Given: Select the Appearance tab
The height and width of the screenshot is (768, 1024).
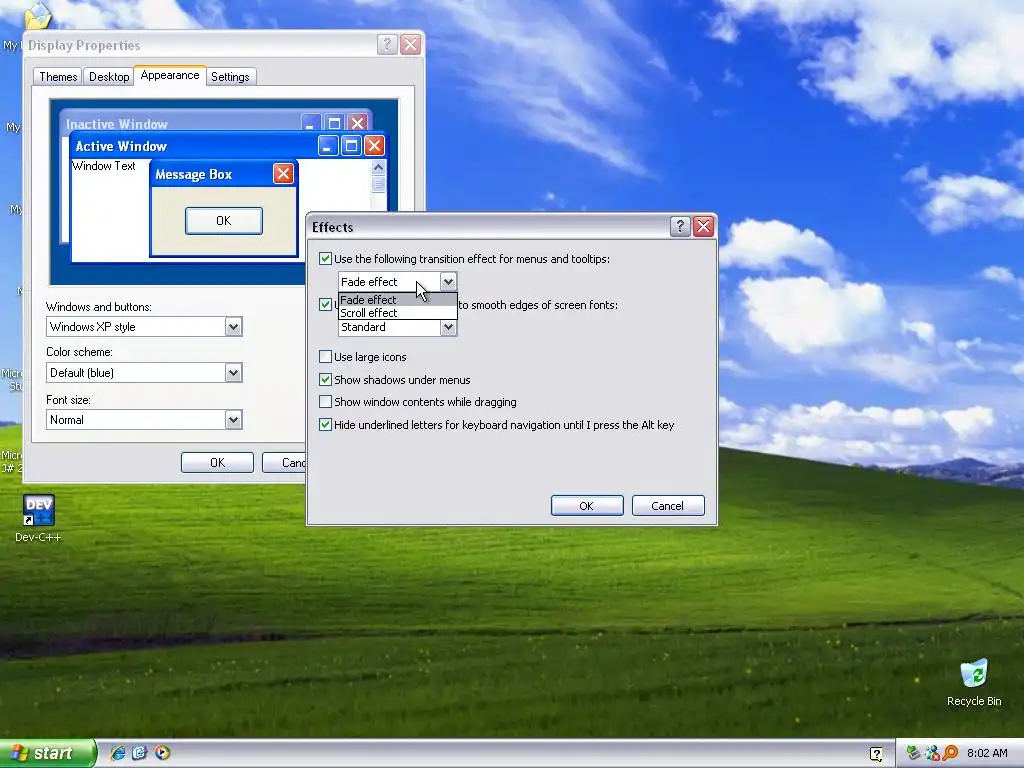Looking at the screenshot, I should (170, 75).
